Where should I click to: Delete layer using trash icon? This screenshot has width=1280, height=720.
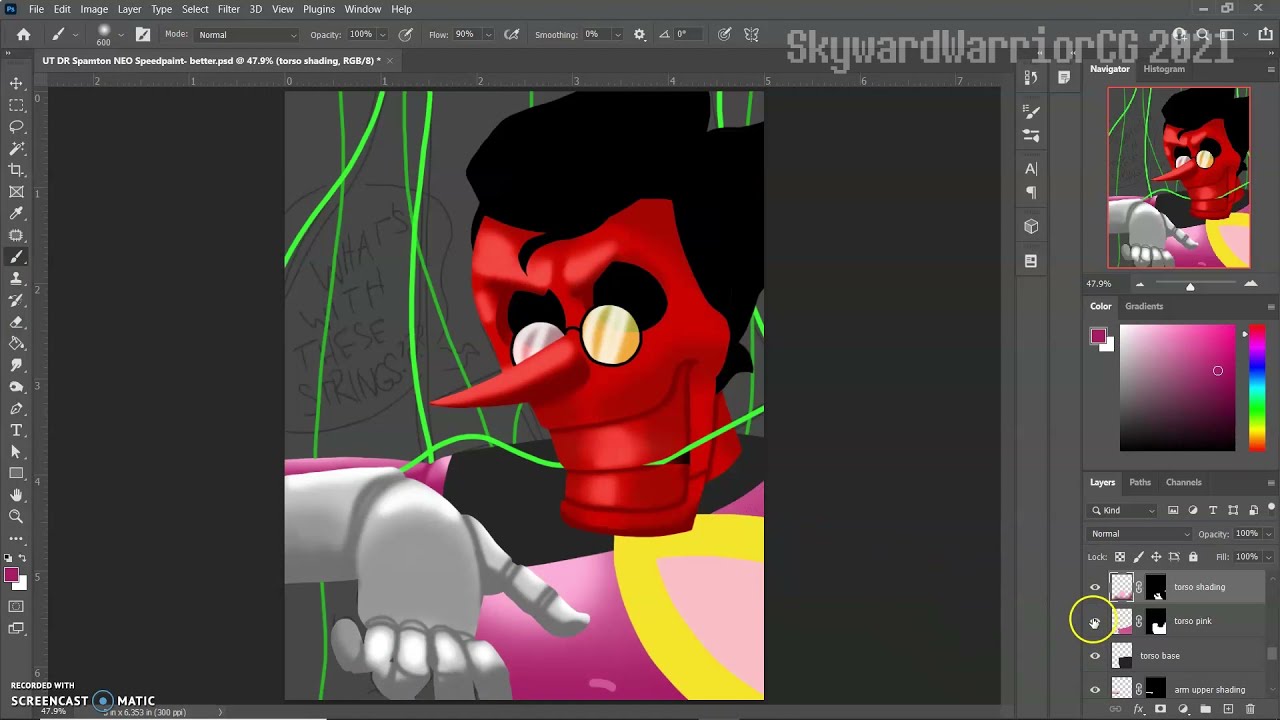coord(1250,709)
